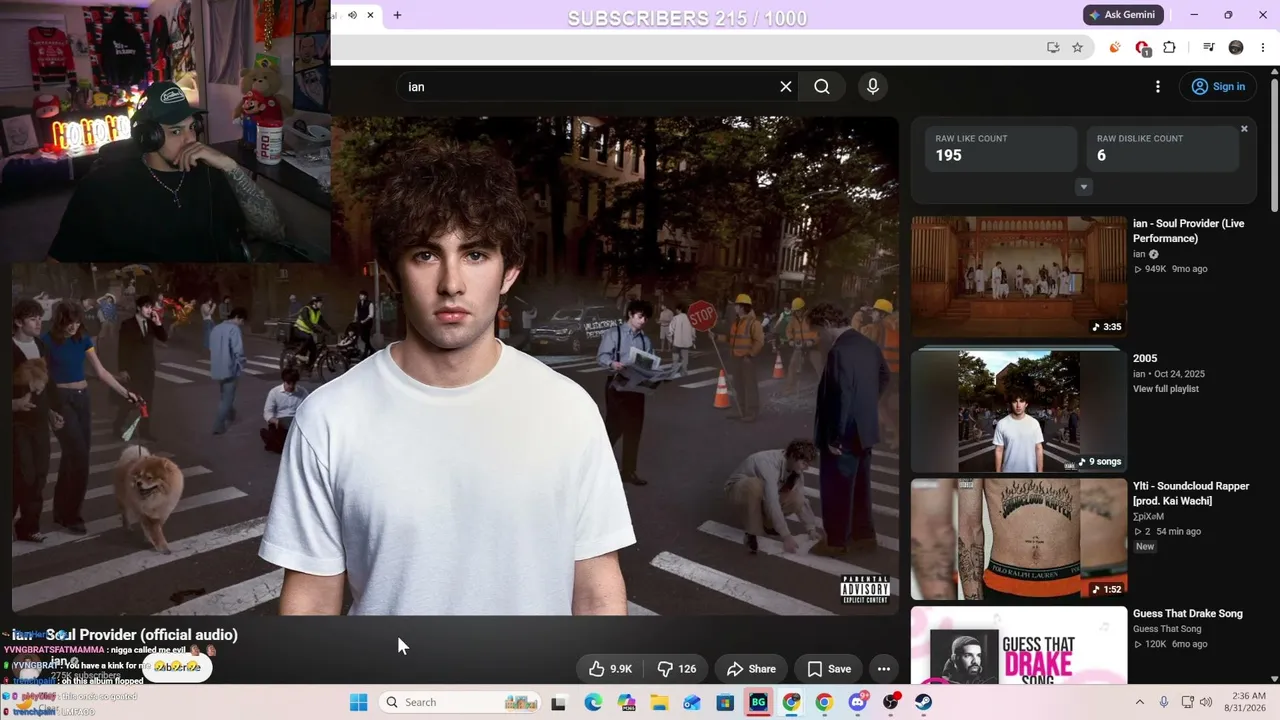Screen dimensions: 1280x720
Task: Click the Raw Like Count box
Action: click(1001, 149)
